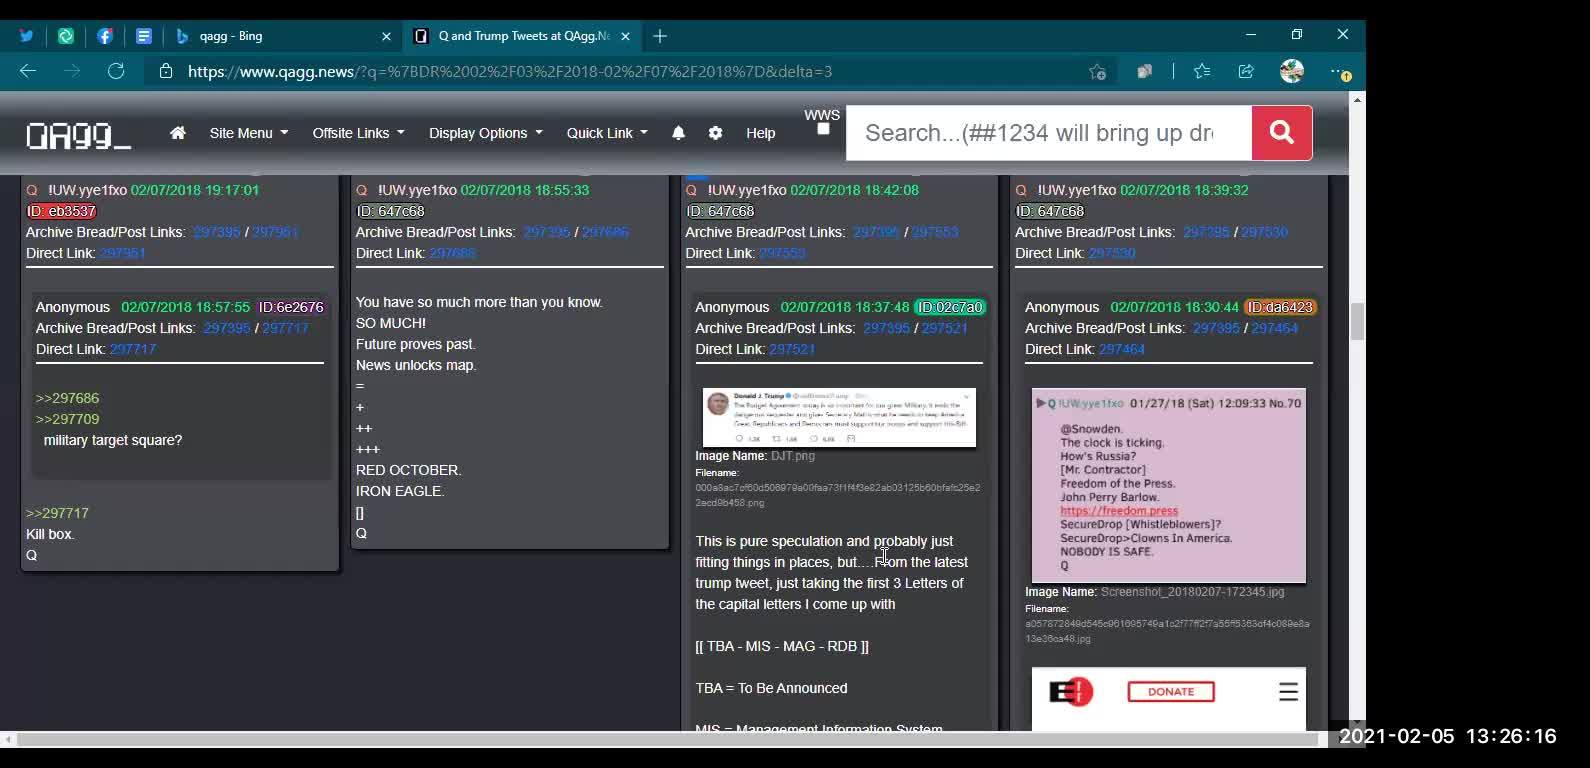Open direct link 297530
The image size is (1590, 768).
[x=1112, y=253]
